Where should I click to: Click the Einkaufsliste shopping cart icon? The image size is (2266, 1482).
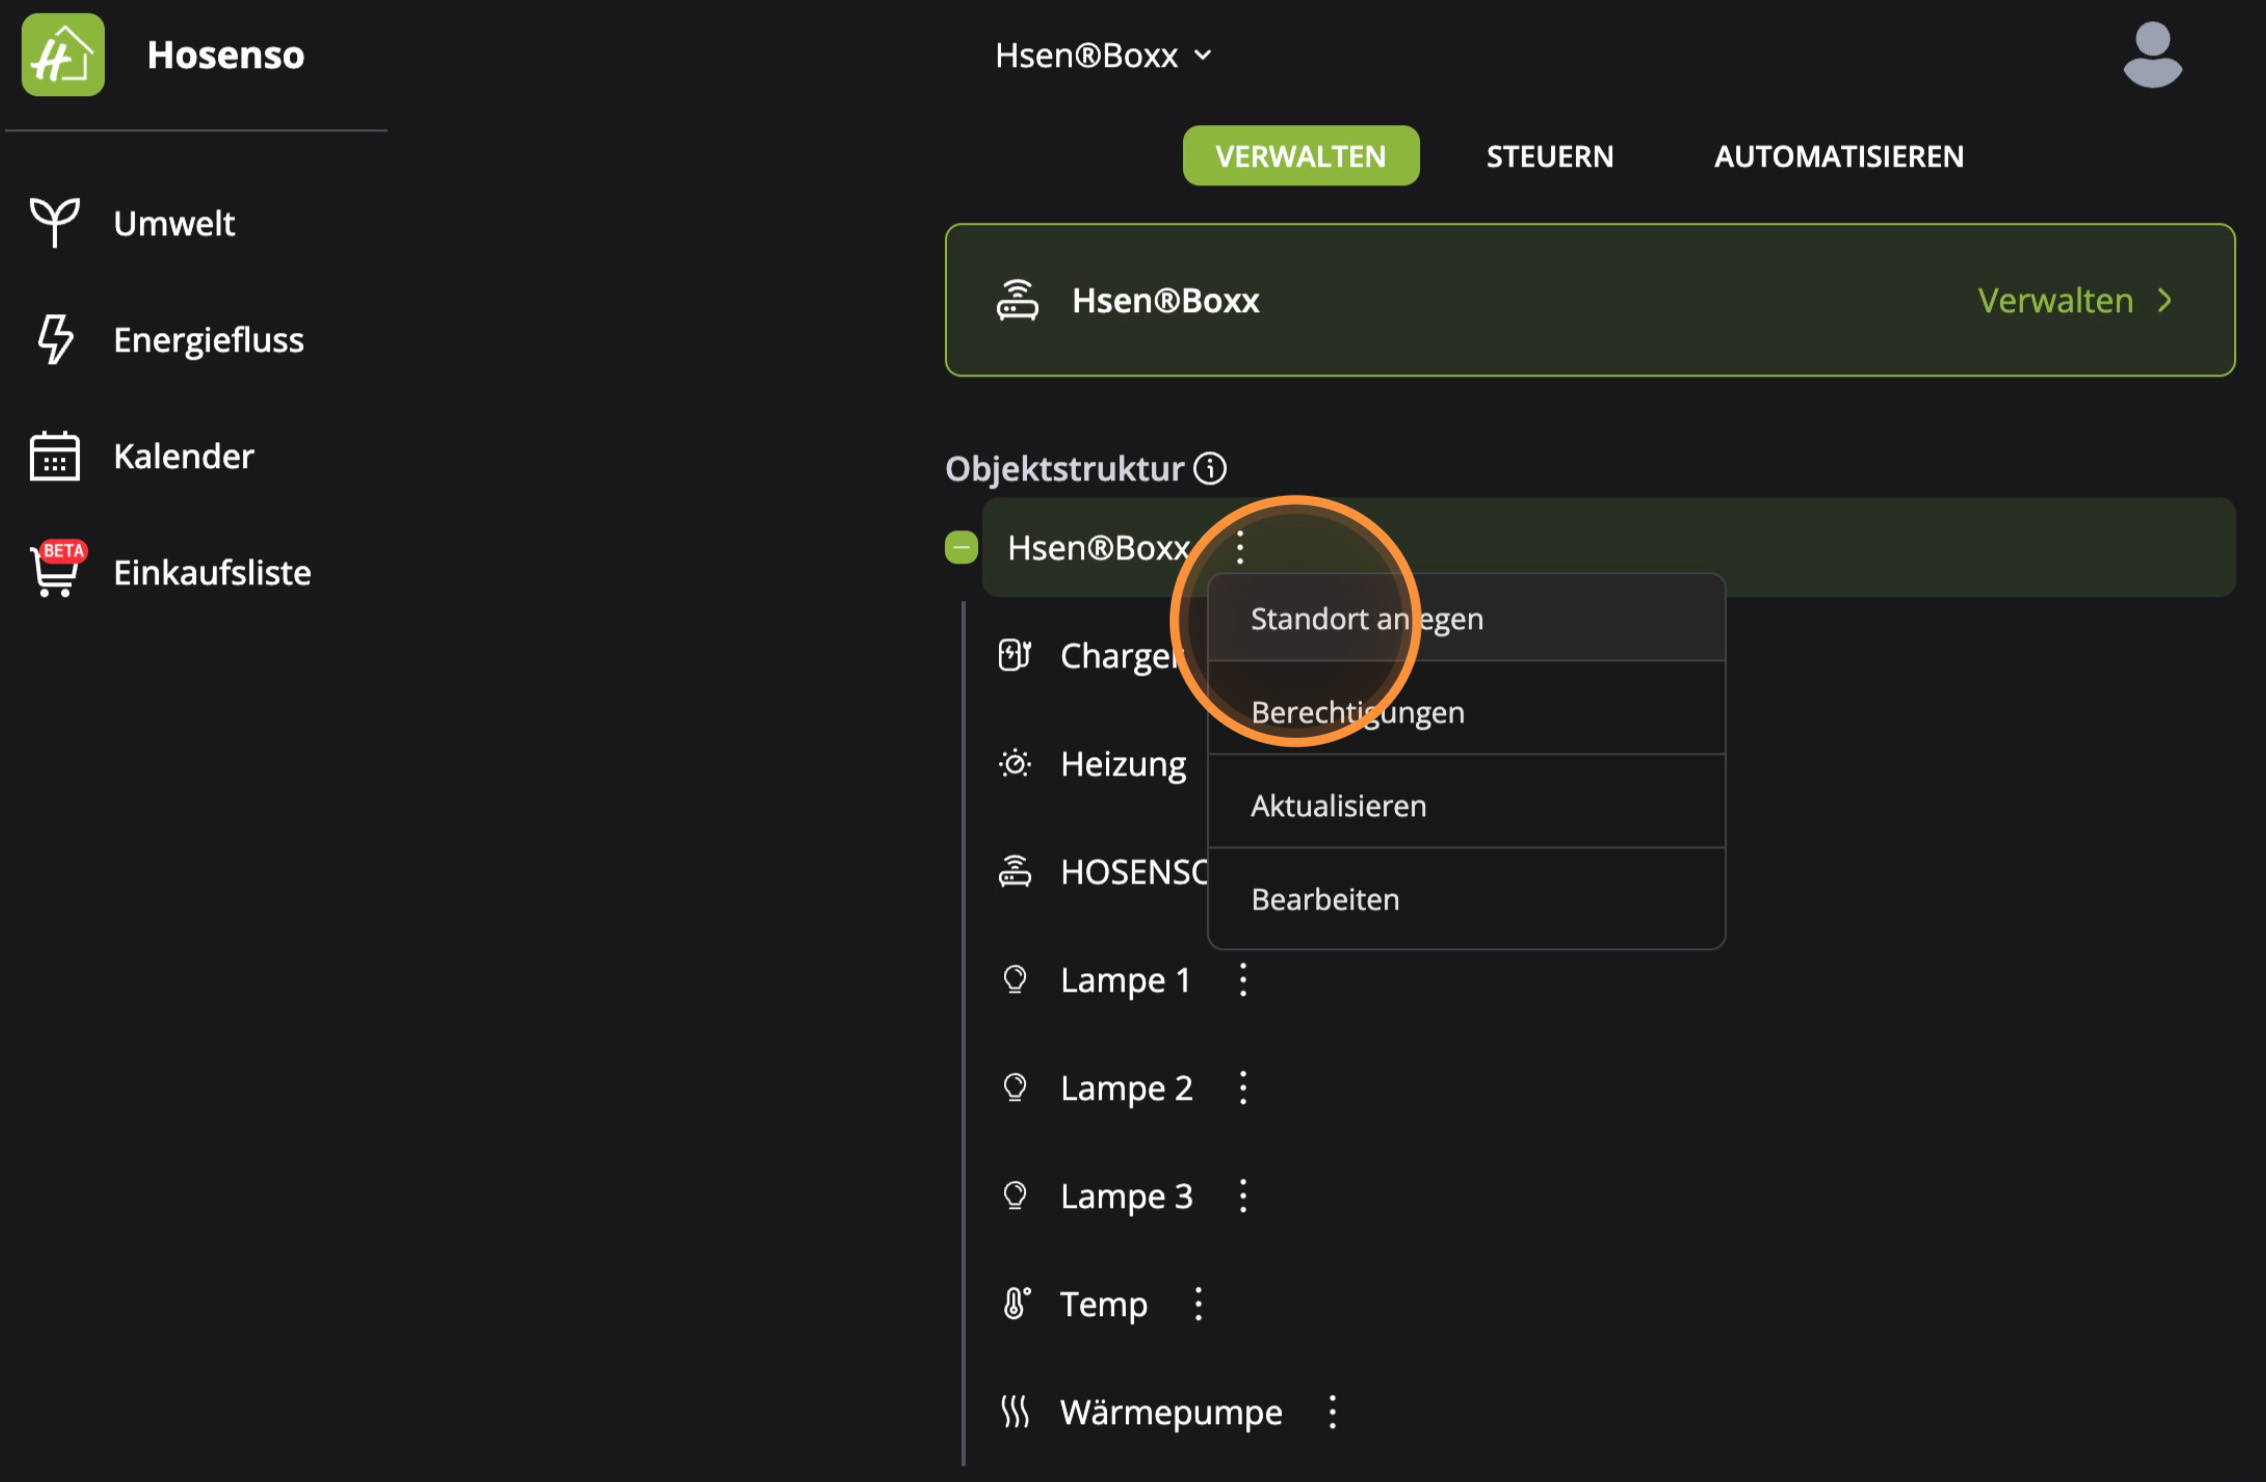[x=54, y=572]
